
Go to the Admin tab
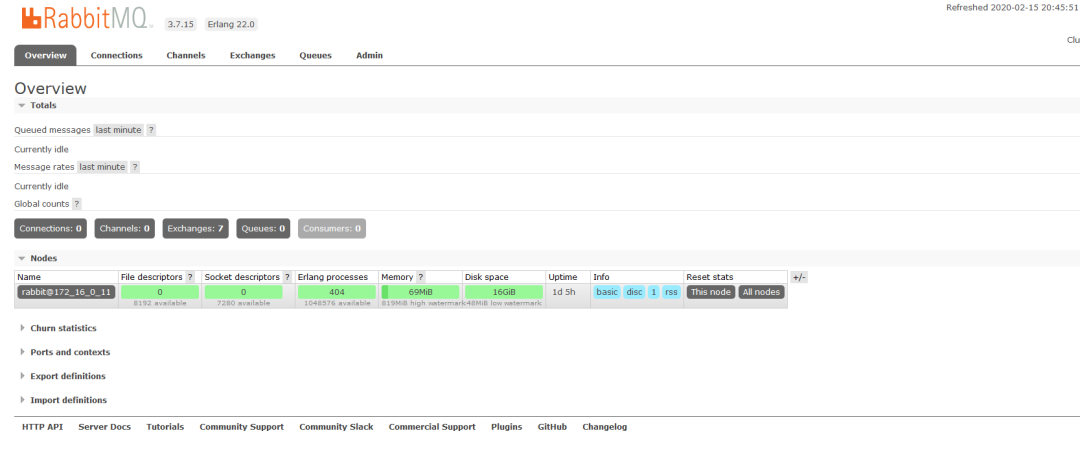pyautogui.click(x=369, y=56)
